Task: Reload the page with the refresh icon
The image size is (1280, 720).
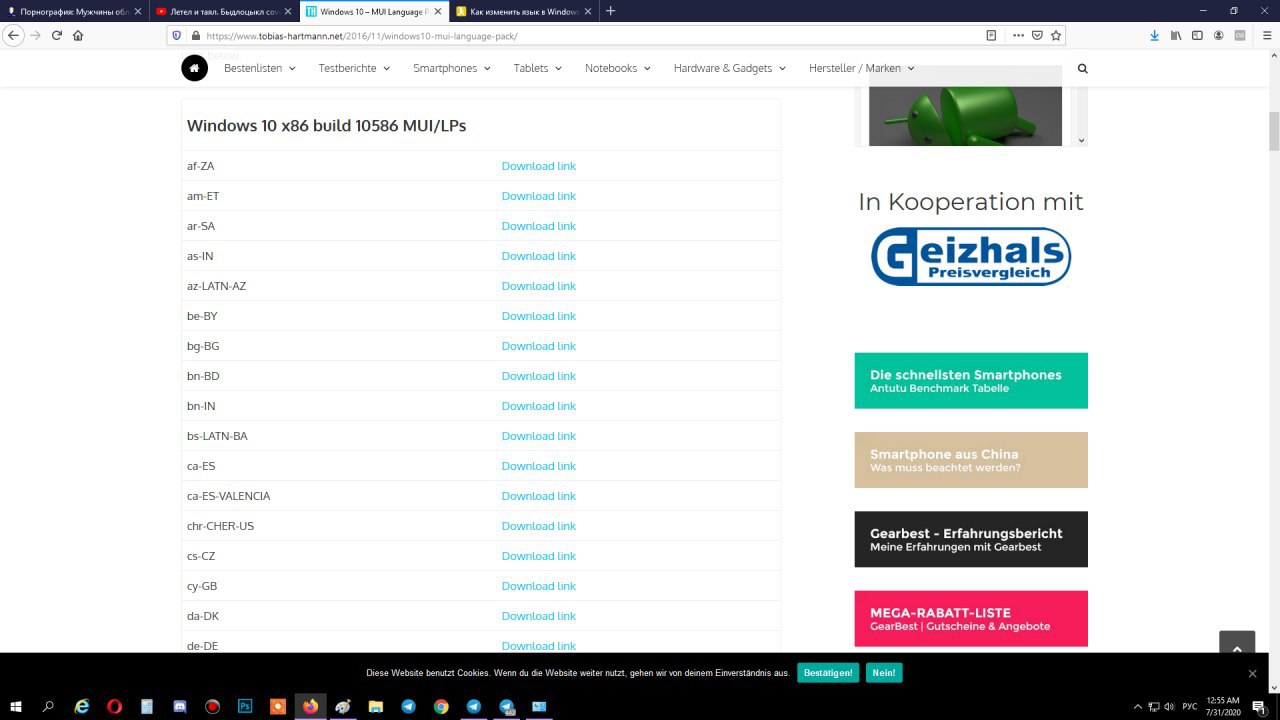Action: pos(57,35)
